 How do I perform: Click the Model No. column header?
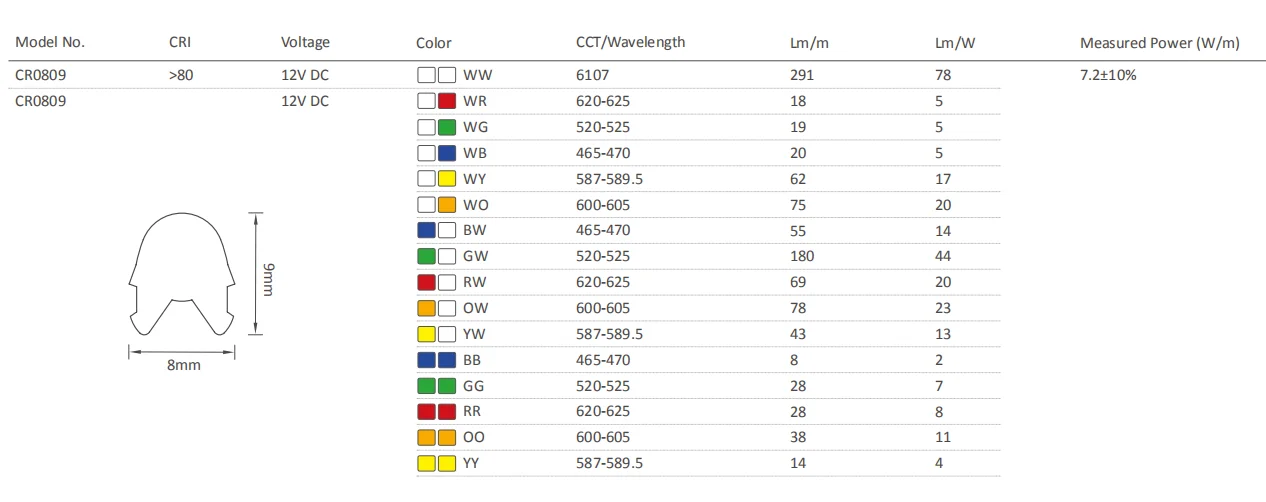50,43
